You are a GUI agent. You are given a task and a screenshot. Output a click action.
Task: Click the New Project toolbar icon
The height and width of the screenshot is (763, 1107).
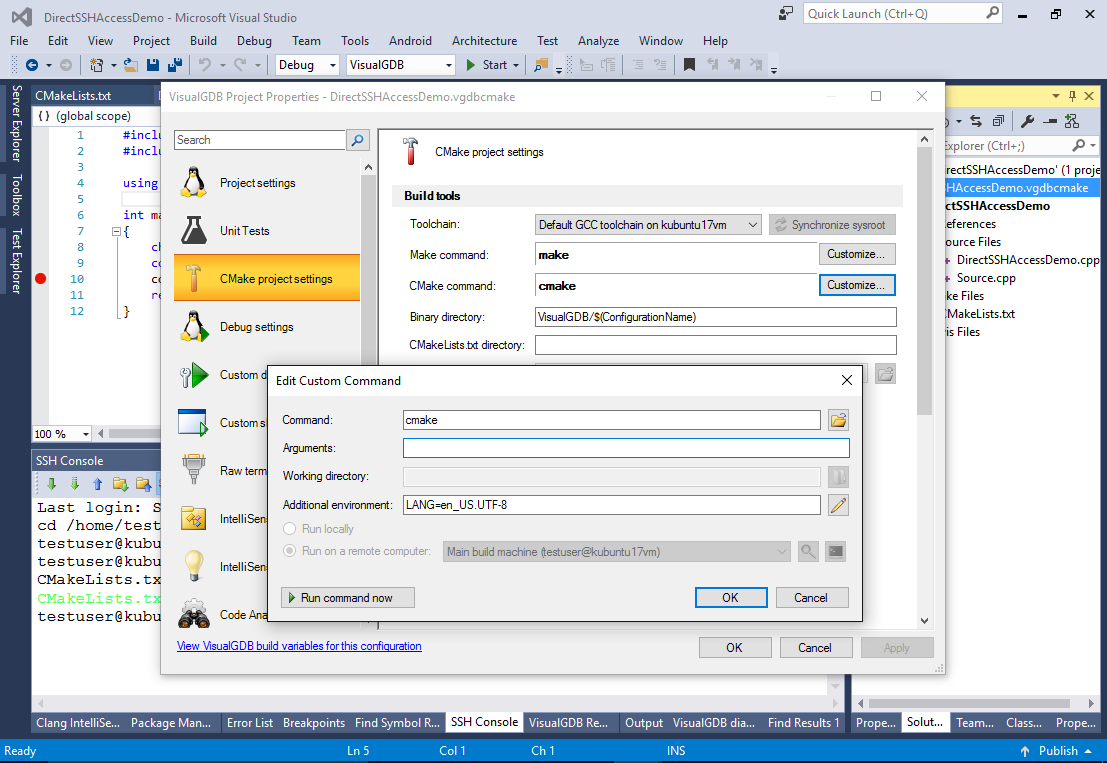tap(96, 65)
